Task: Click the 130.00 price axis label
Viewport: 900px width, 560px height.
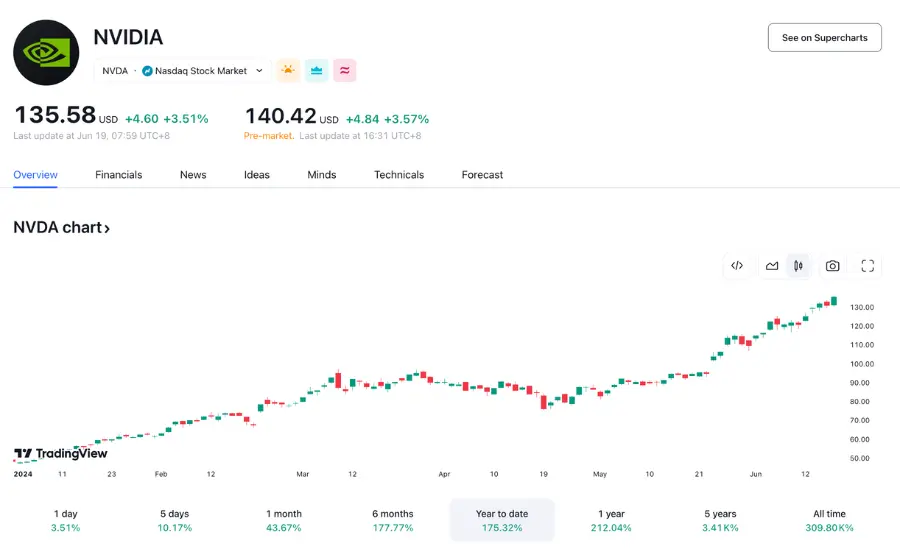Action: 862,308
